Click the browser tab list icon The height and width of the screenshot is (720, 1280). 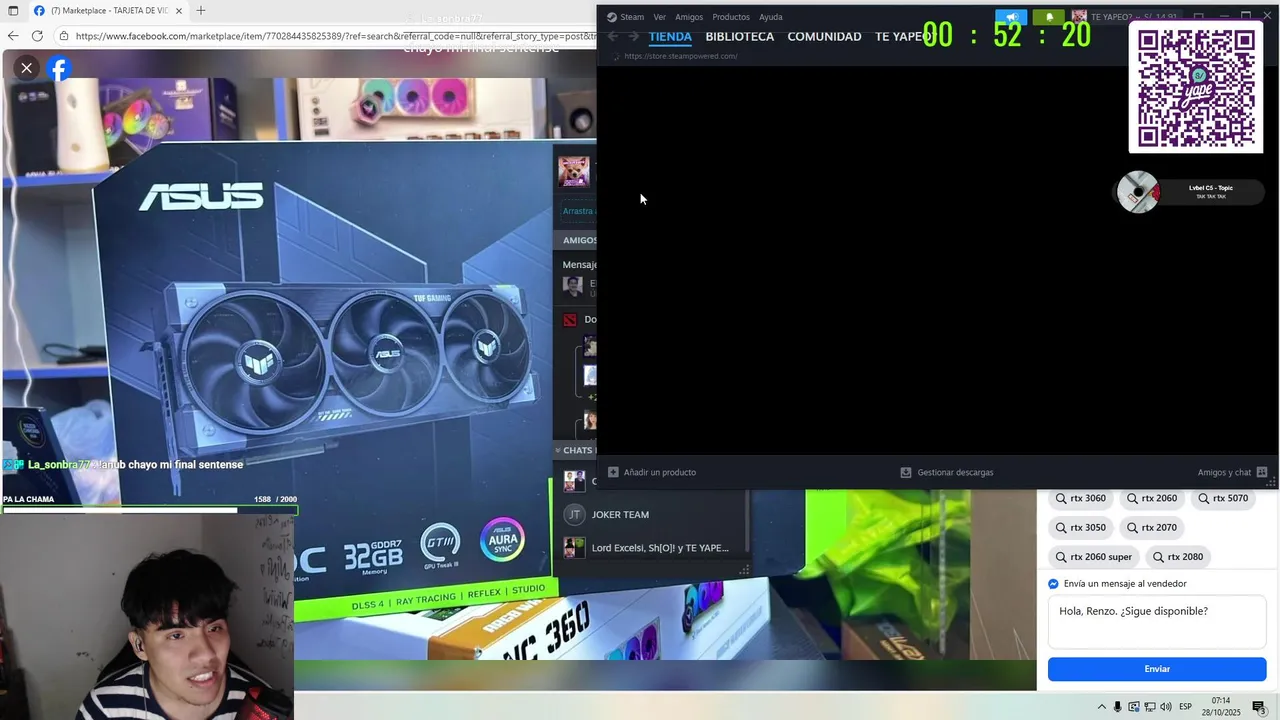(13, 11)
